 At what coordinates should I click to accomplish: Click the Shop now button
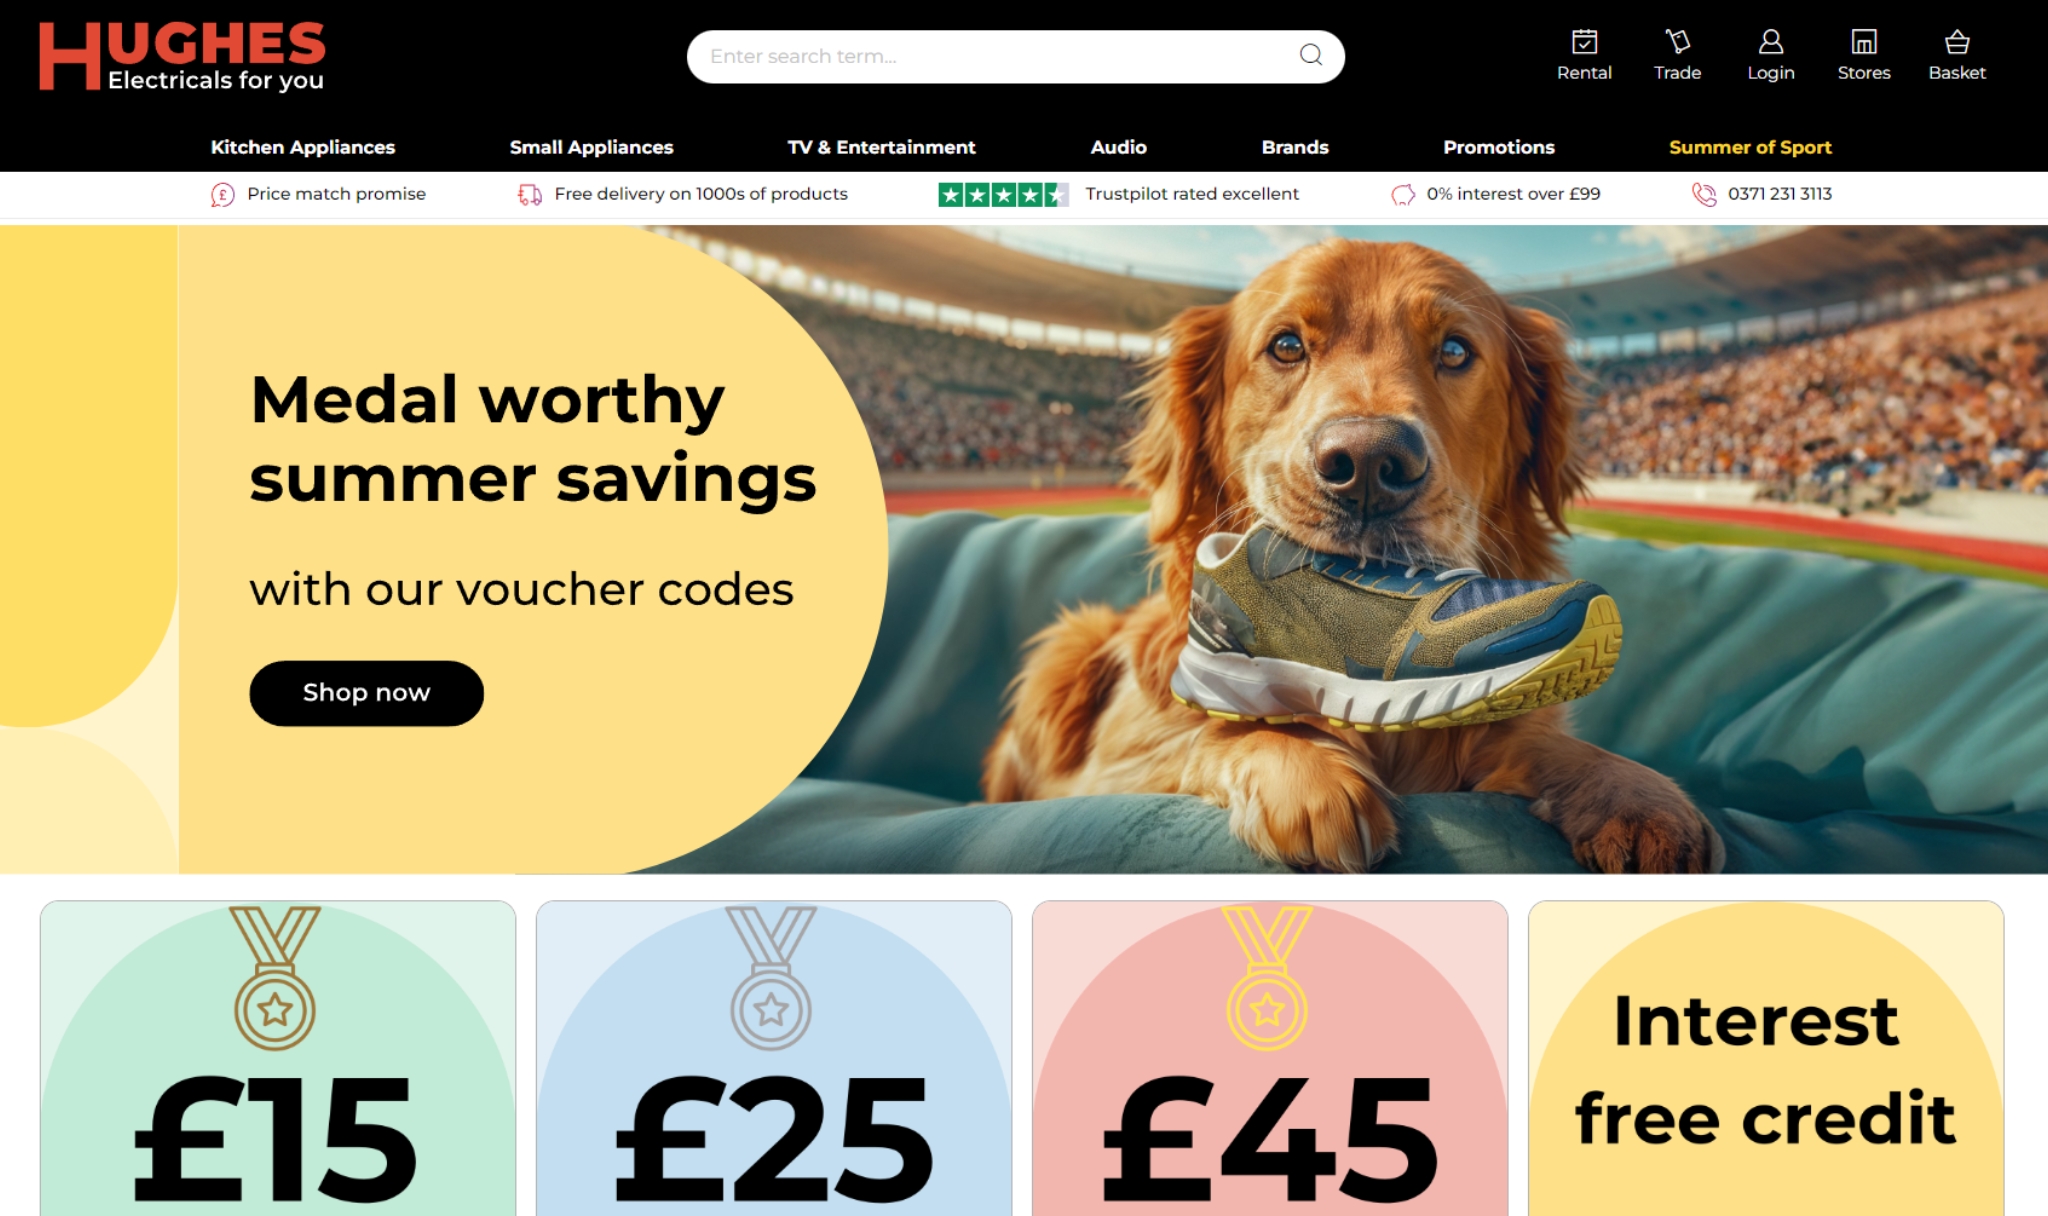(366, 691)
